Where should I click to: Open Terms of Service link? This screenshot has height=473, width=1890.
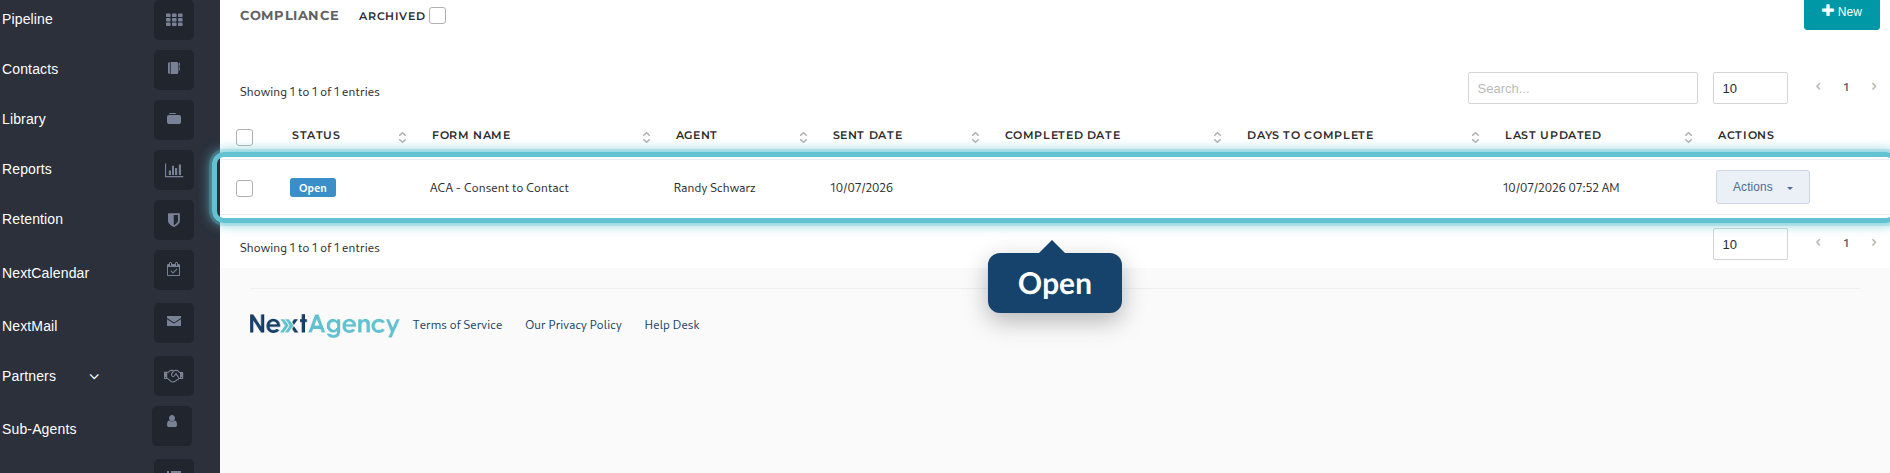457,325
